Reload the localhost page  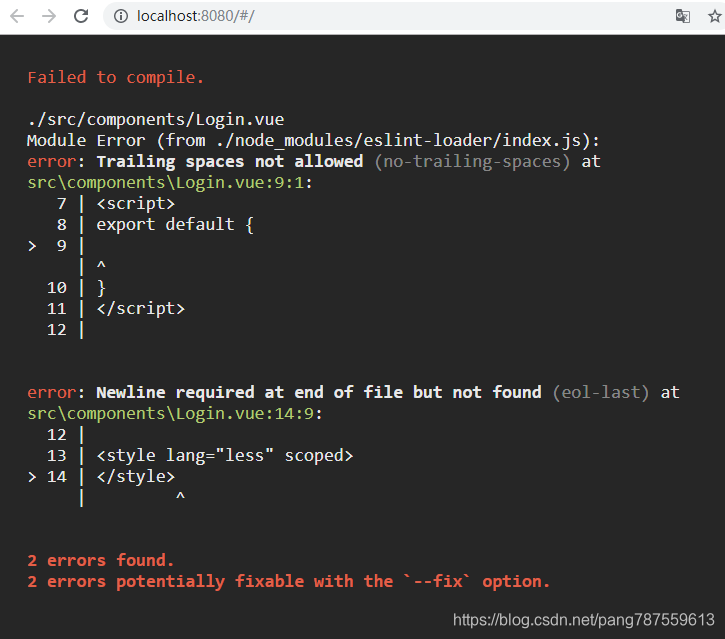tap(81, 16)
